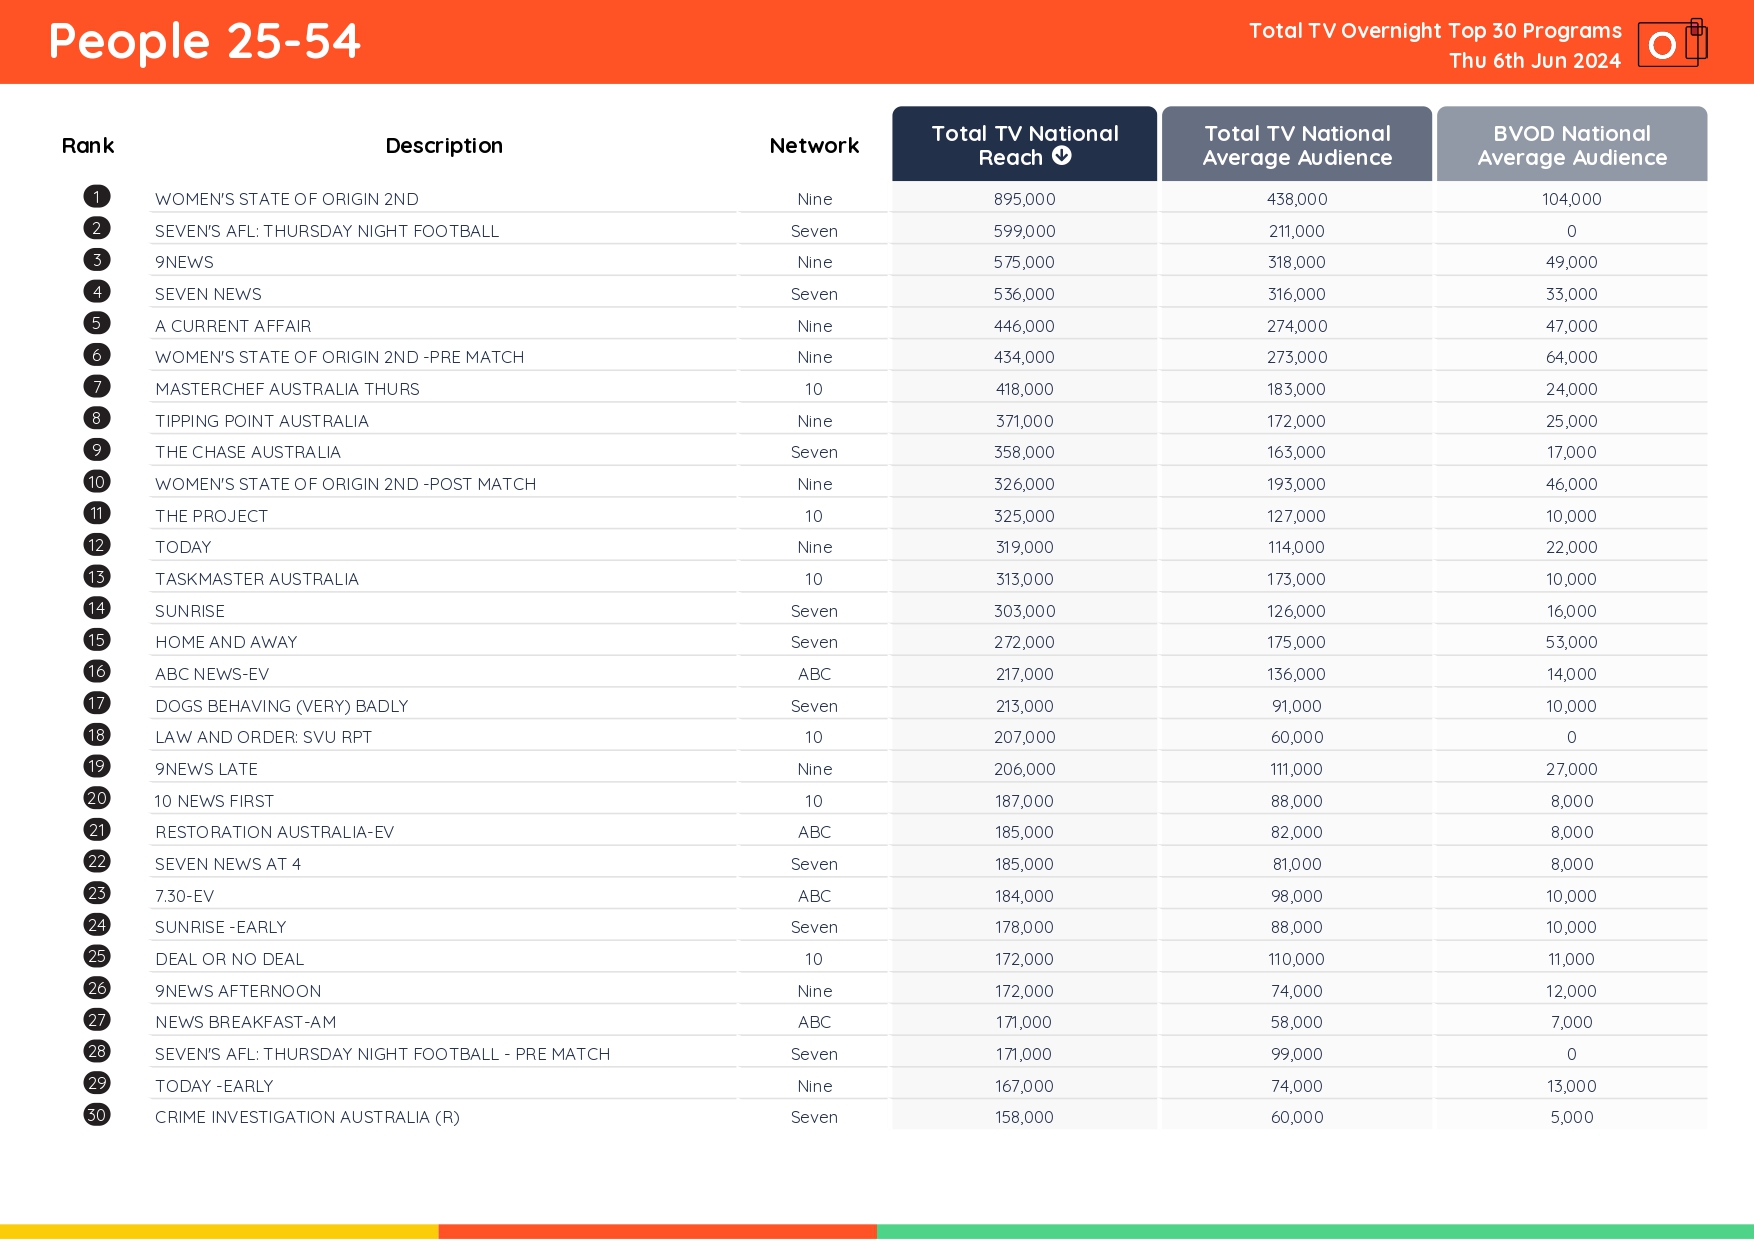Image resolution: width=1754 pixels, height=1241 pixels.
Task: Click the rank 7 badge beside MASTERCHEF AUSTRALIA THURS
Action: [96, 386]
